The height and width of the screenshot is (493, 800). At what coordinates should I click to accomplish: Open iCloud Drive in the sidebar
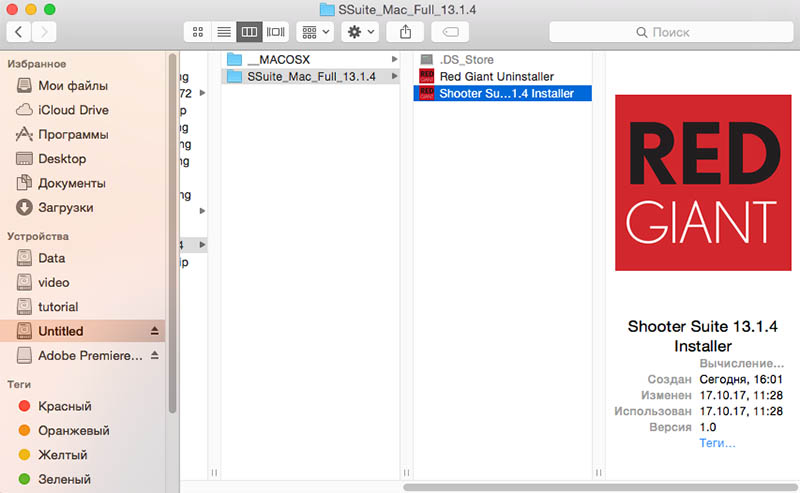pos(83,110)
